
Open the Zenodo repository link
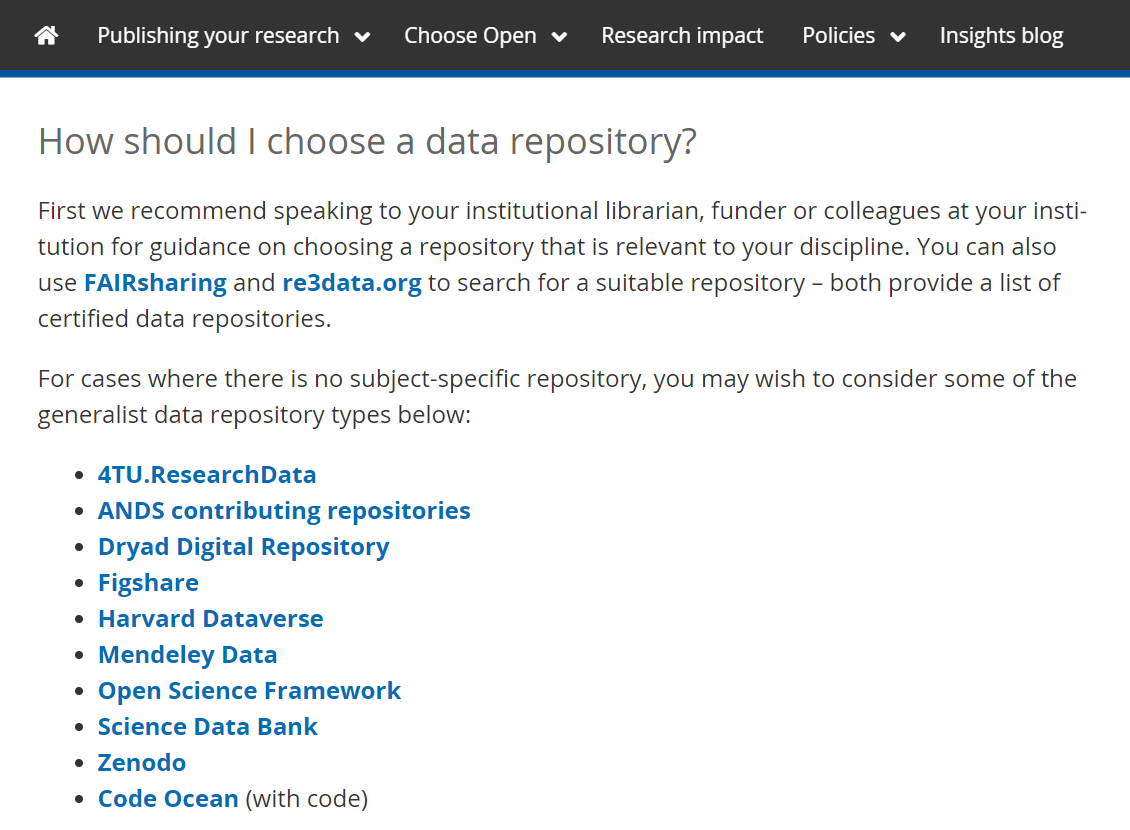141,763
